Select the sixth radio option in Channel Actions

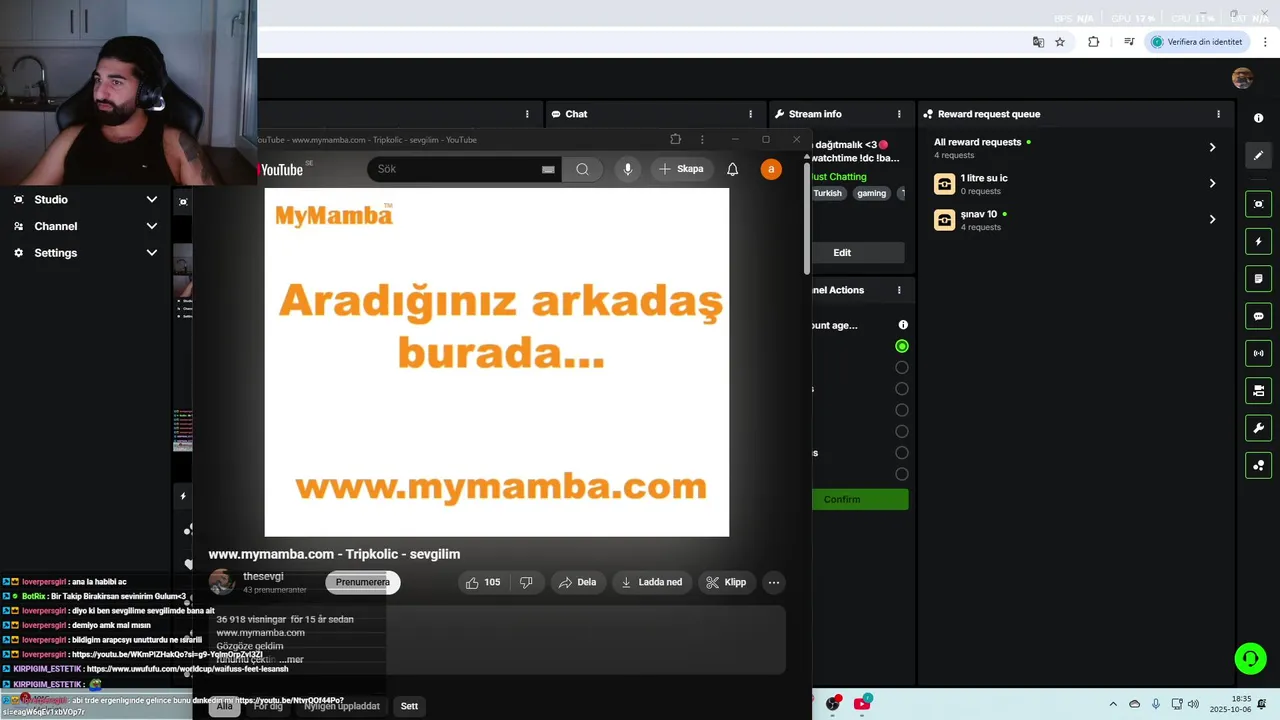[902, 453]
